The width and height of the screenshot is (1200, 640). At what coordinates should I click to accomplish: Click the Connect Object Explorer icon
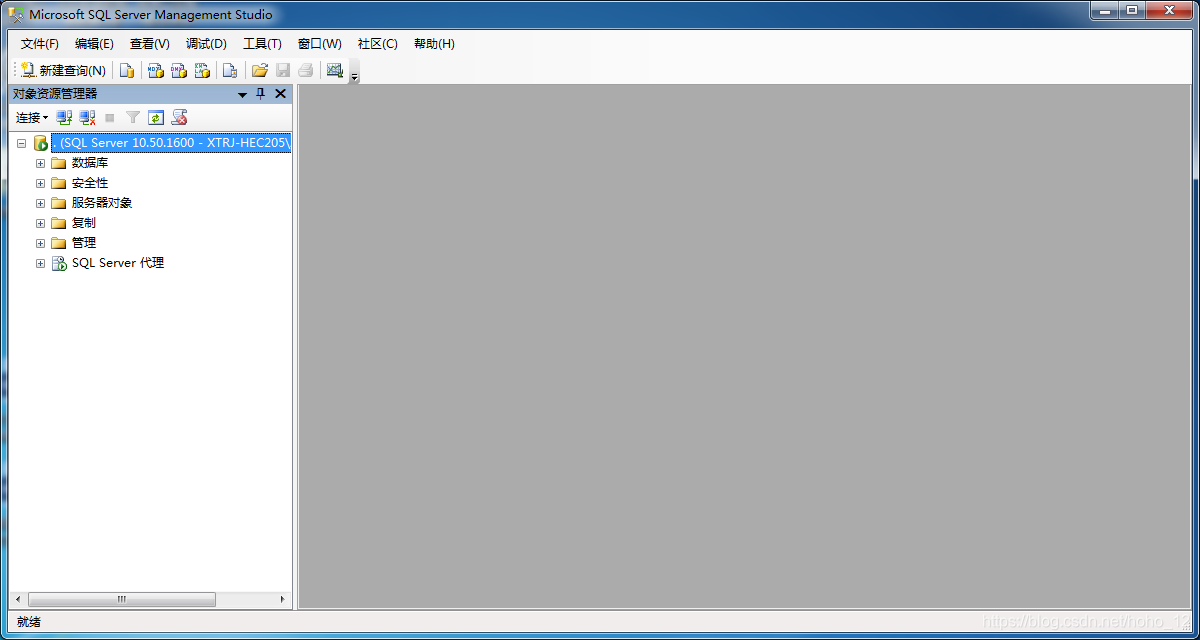pyautogui.click(x=64, y=118)
